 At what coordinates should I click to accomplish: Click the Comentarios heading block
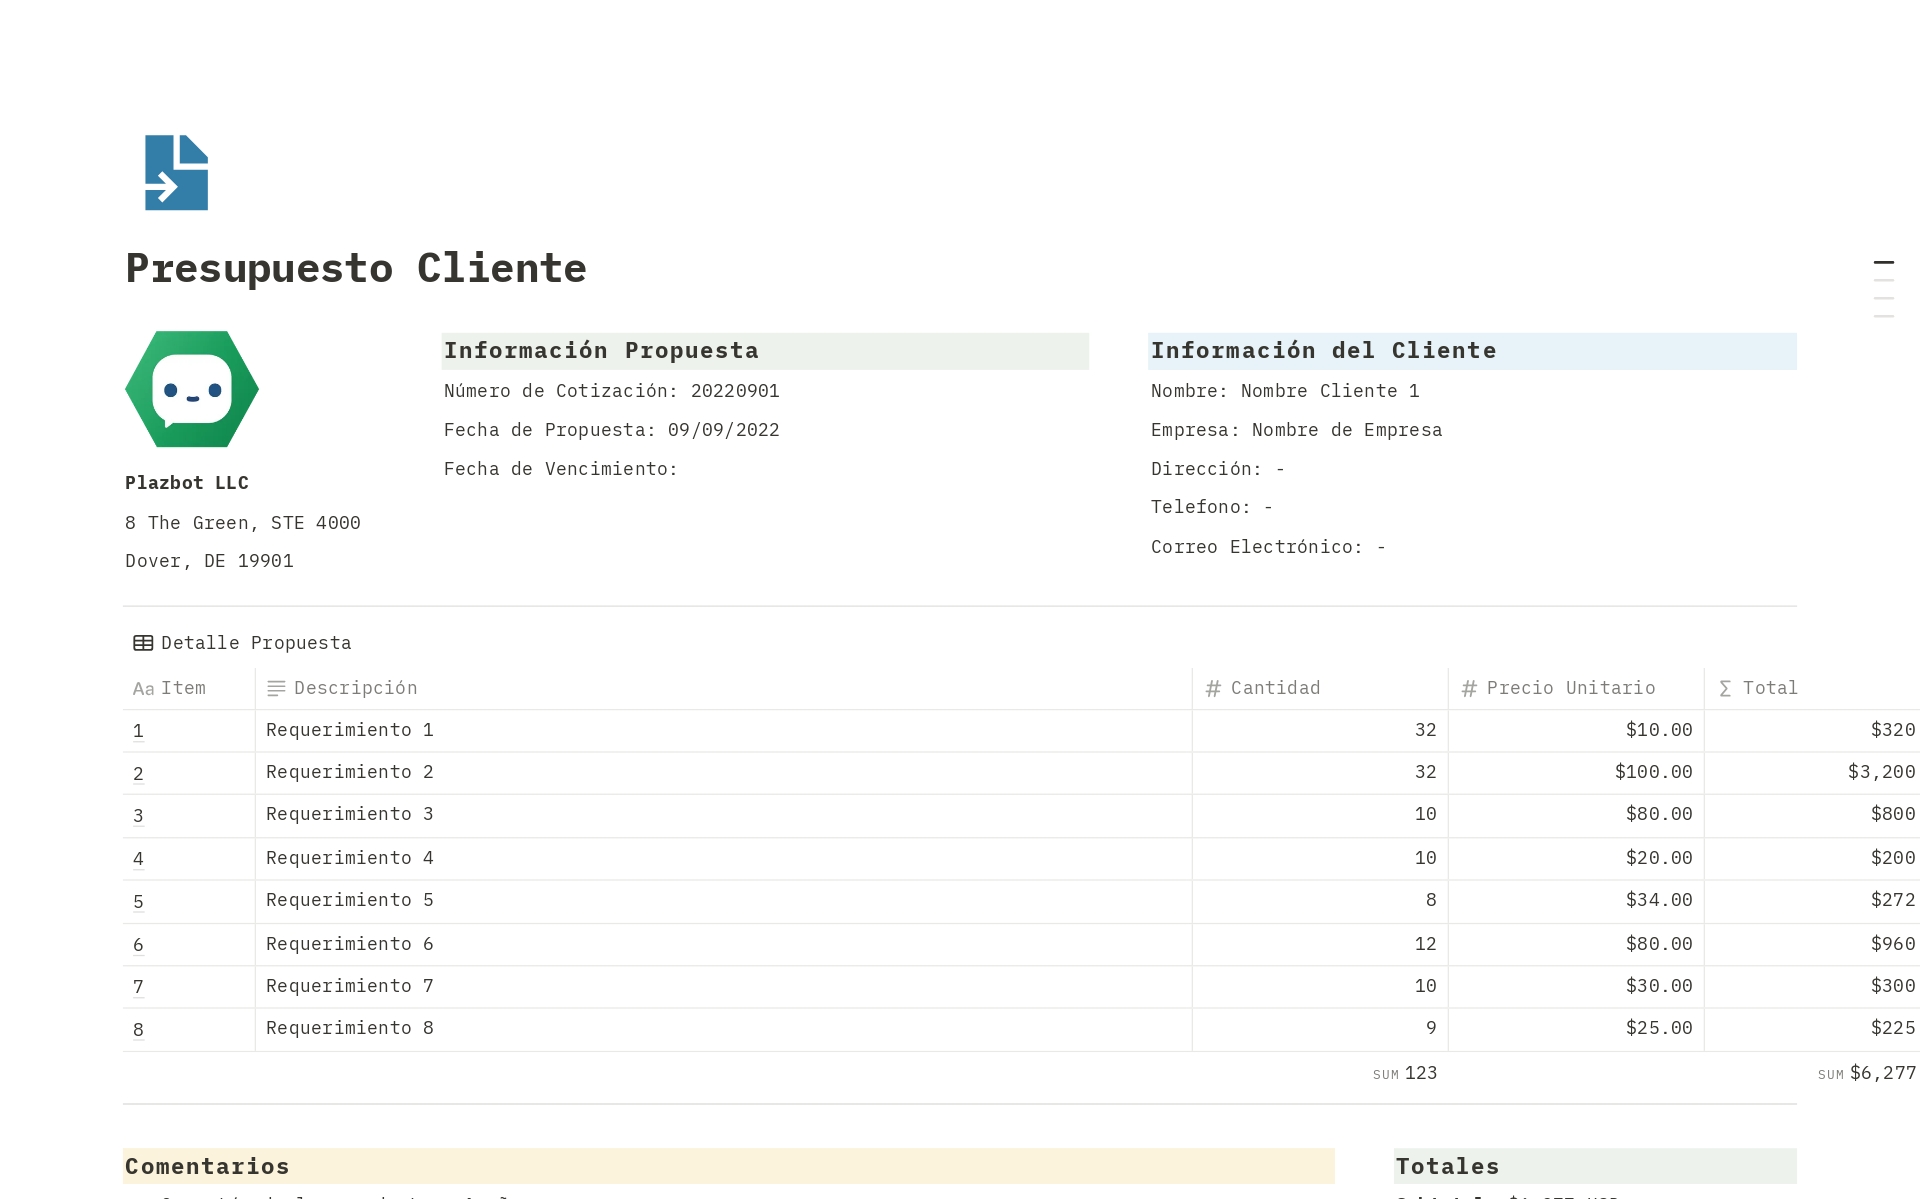(x=207, y=1166)
